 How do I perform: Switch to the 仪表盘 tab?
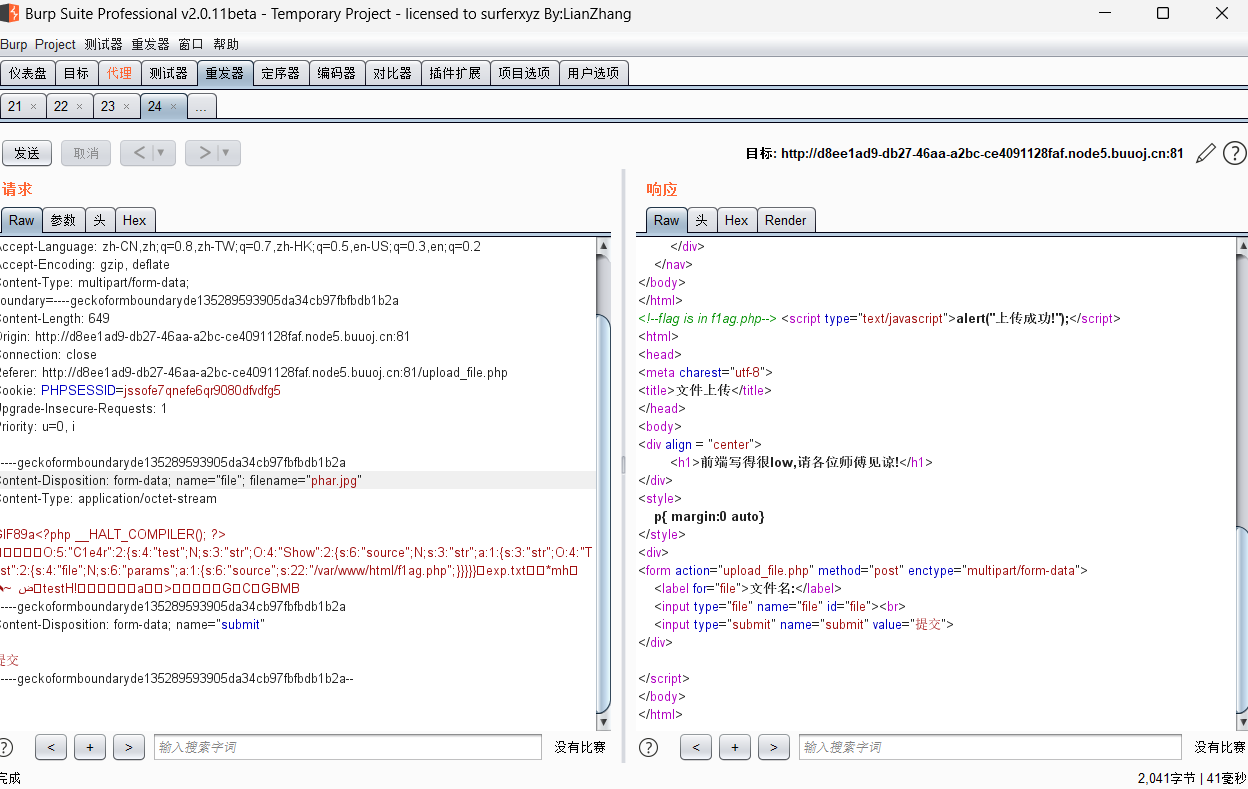[28, 73]
